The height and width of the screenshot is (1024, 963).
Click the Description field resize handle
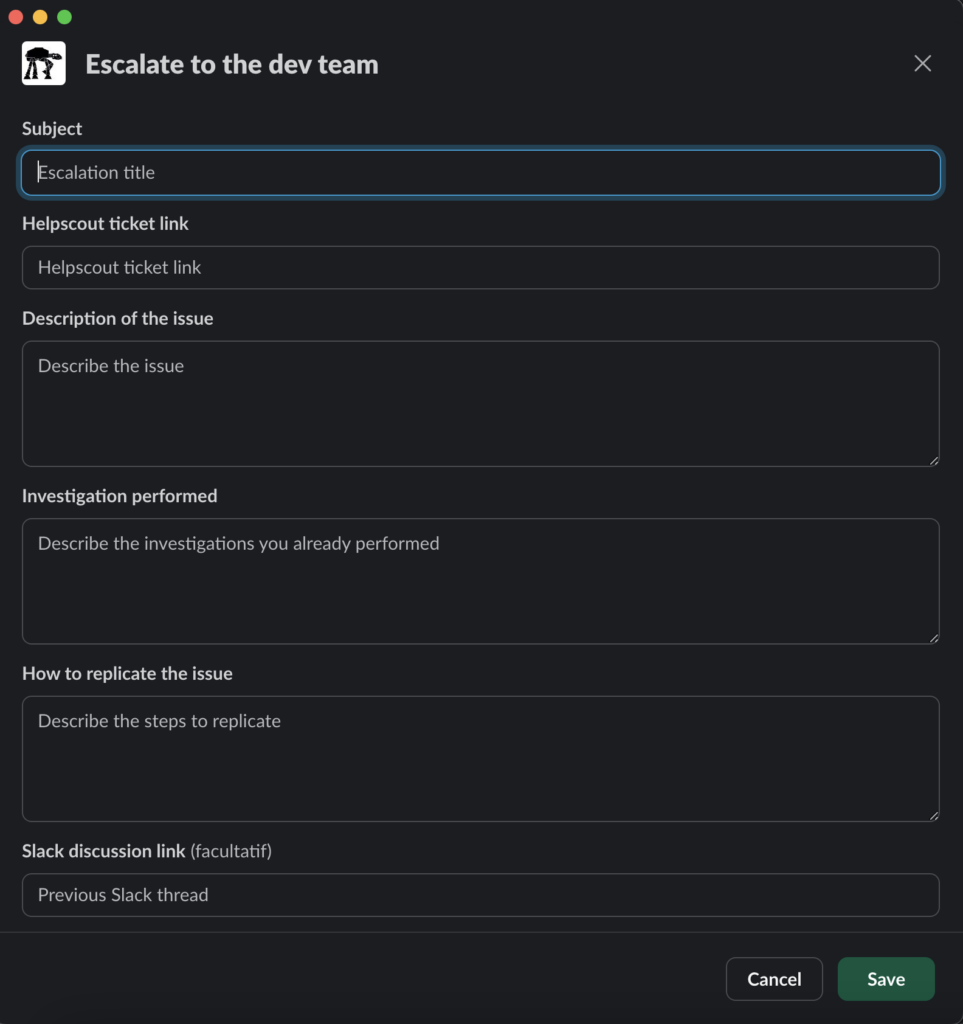[933, 460]
